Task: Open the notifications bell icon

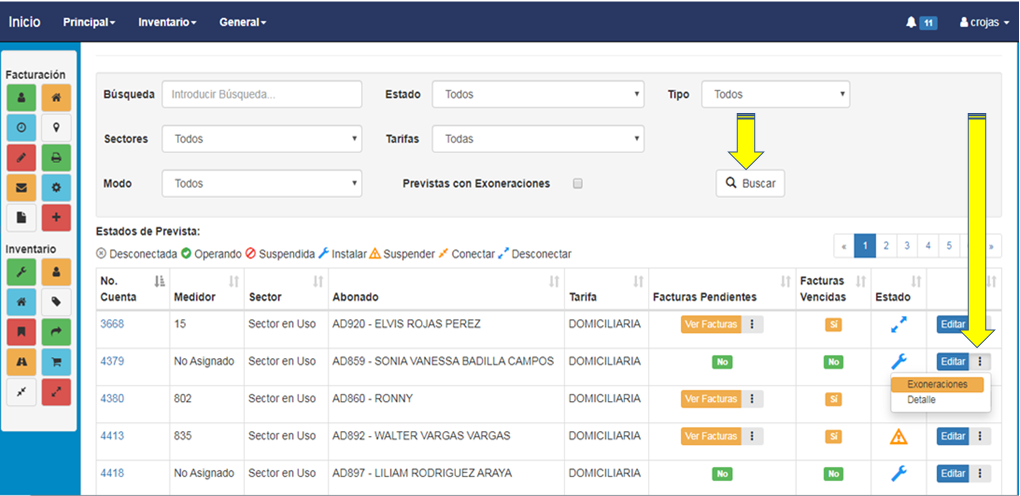Action: [x=911, y=22]
